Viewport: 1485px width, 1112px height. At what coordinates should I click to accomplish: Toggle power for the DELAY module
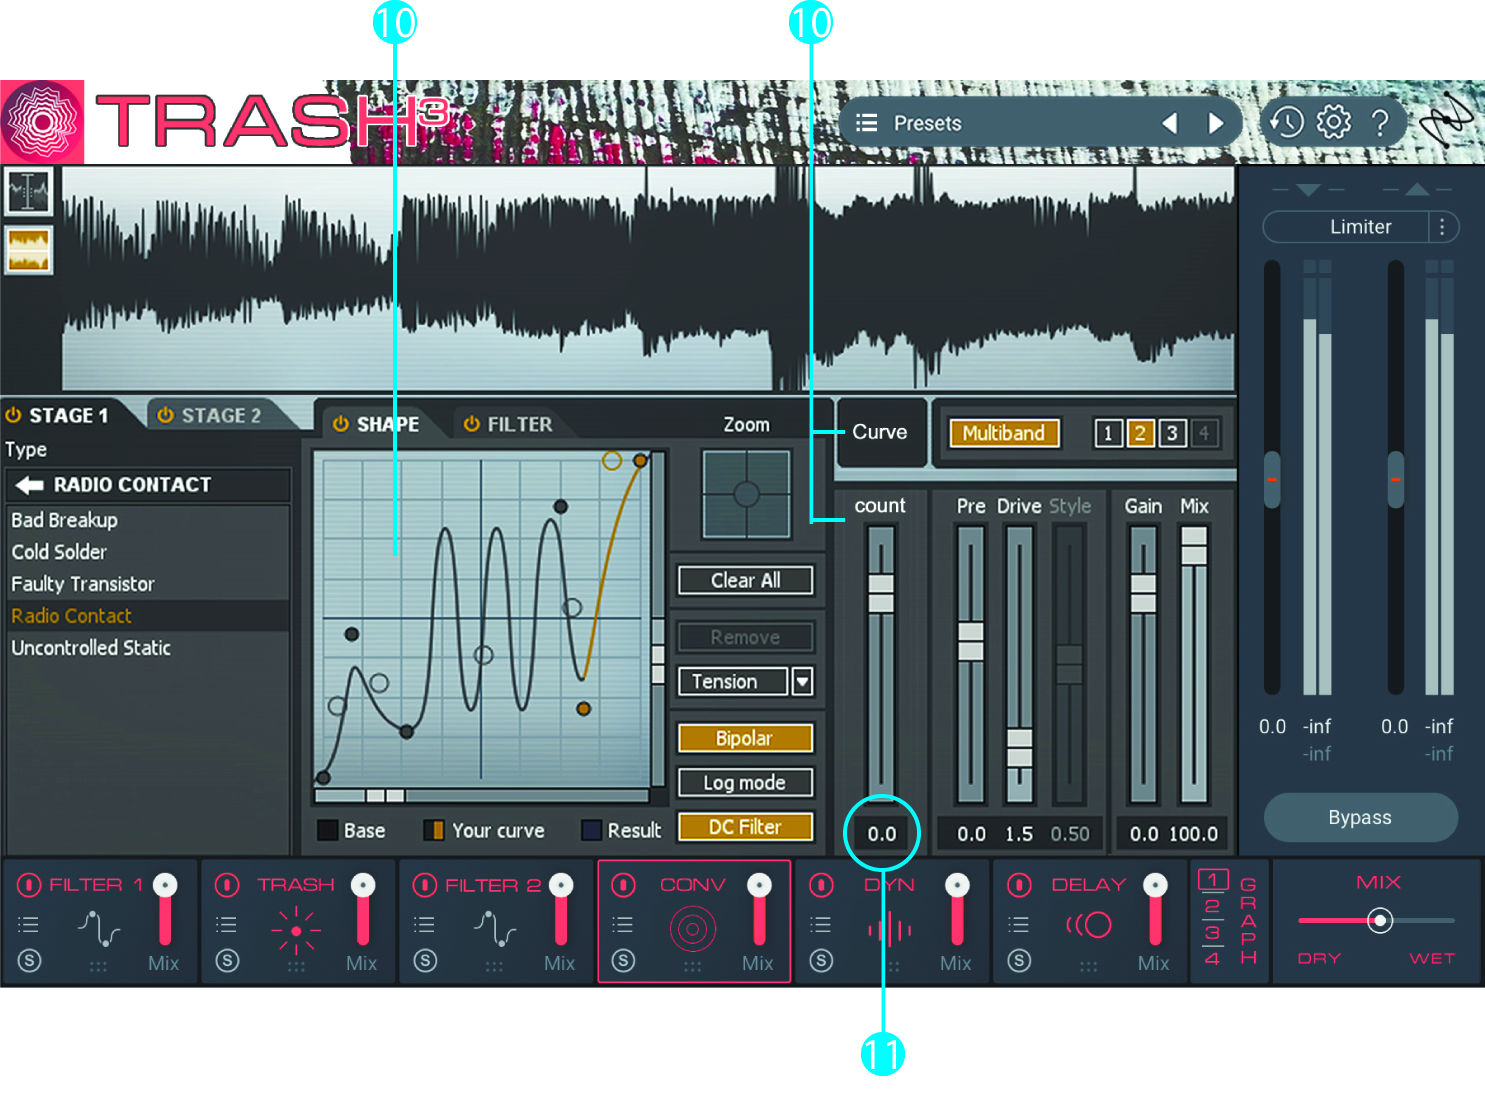click(x=1019, y=885)
